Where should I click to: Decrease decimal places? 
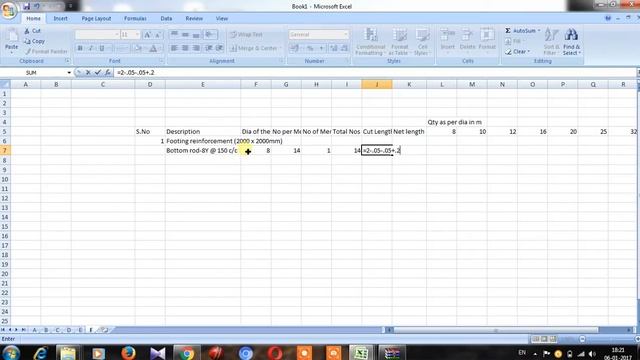(344, 48)
